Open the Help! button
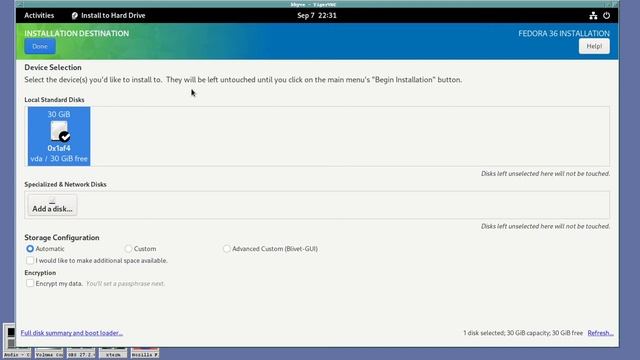Screen dimensions: 640x360 pyautogui.click(x=594, y=47)
